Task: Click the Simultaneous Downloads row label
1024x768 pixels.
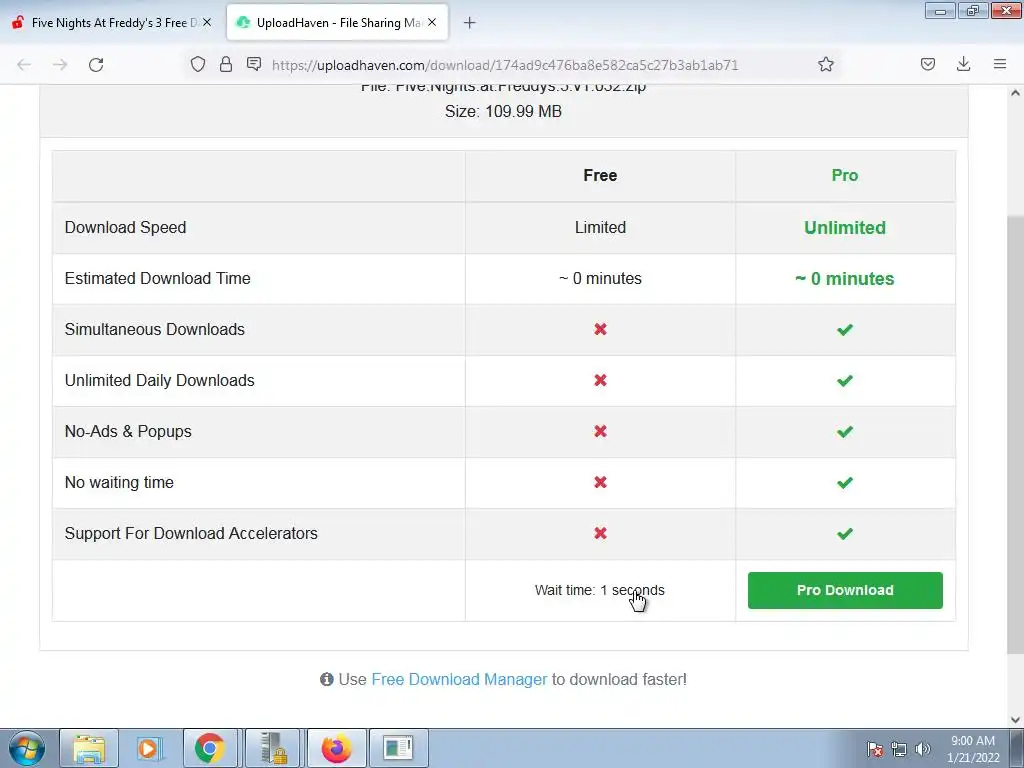Action: (155, 329)
